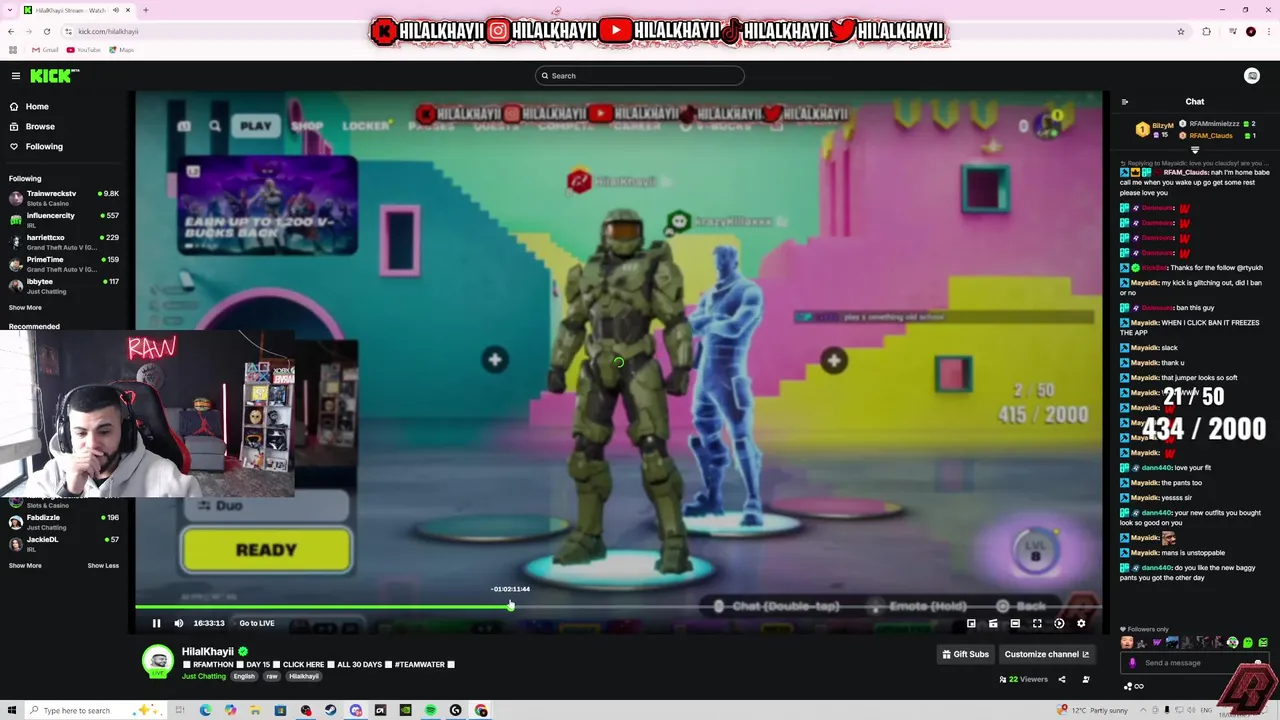Open JackieDL recommended channel

64,543
